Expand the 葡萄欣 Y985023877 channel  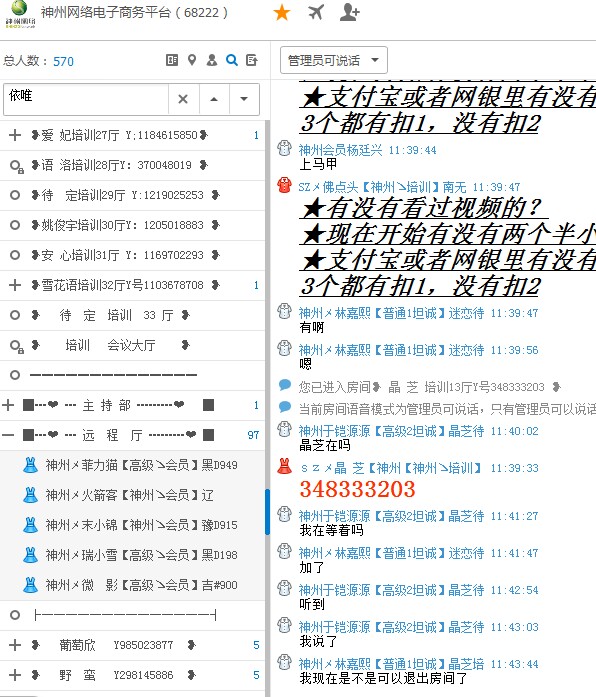(x=15, y=645)
